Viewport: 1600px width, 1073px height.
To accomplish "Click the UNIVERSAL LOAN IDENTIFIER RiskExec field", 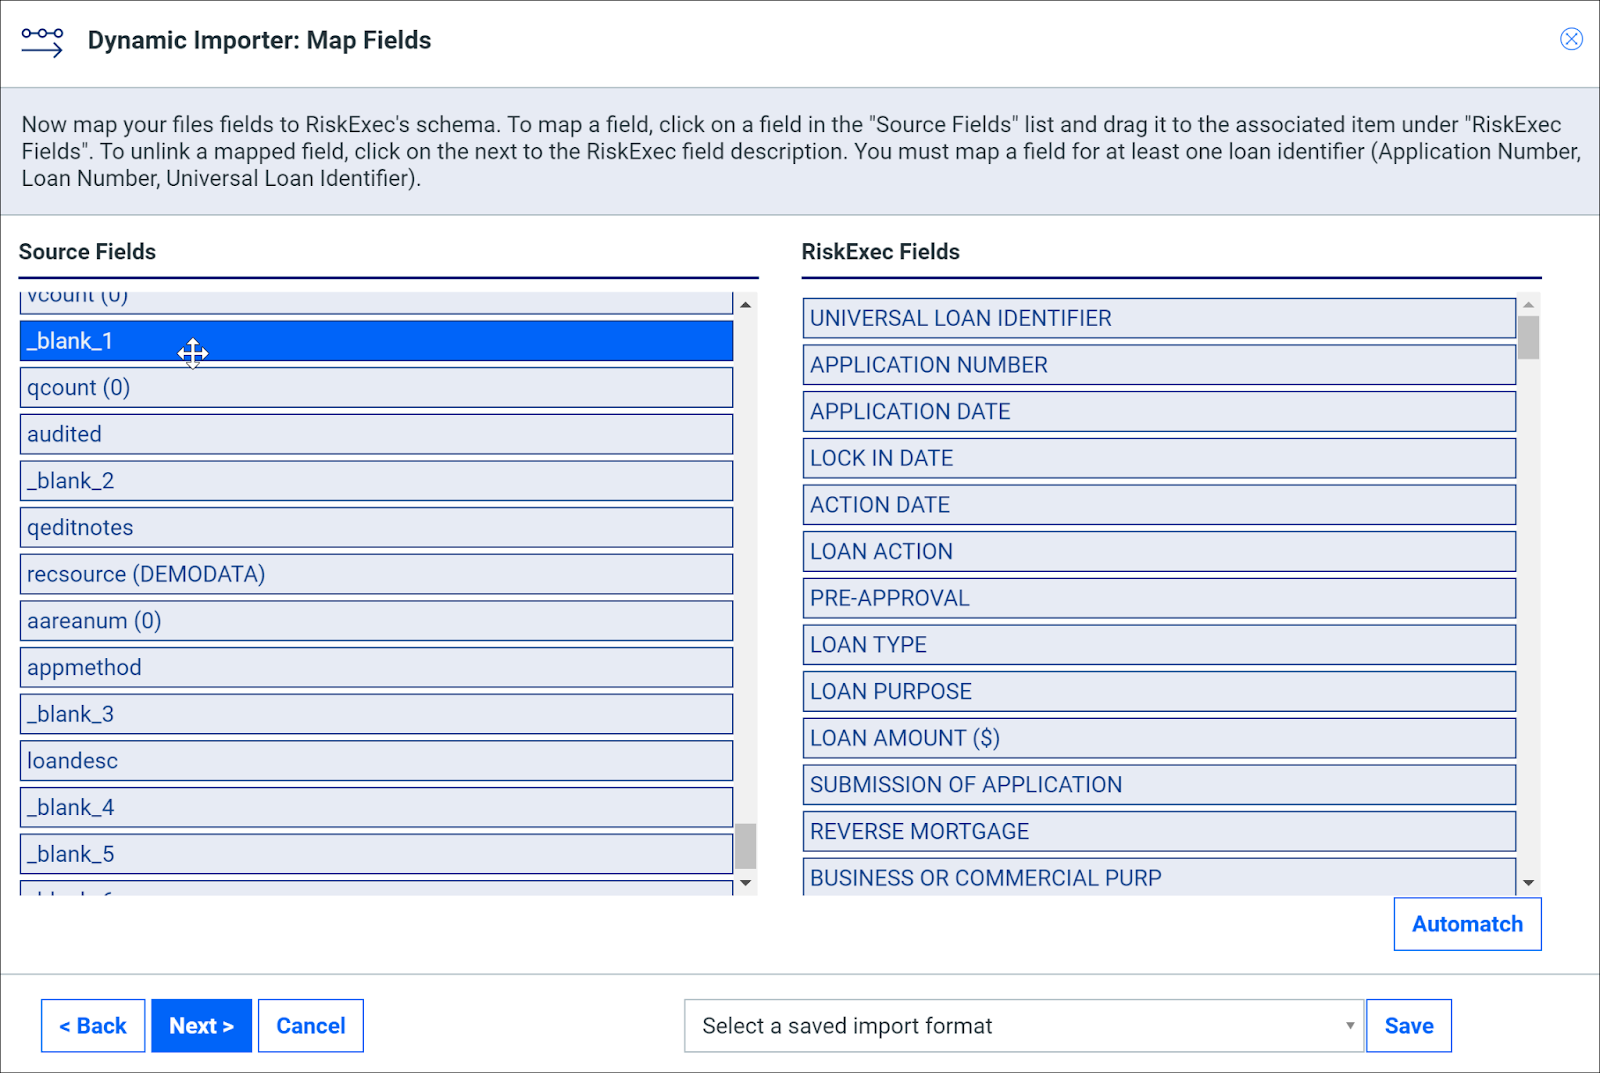I will pyautogui.click(x=1159, y=318).
